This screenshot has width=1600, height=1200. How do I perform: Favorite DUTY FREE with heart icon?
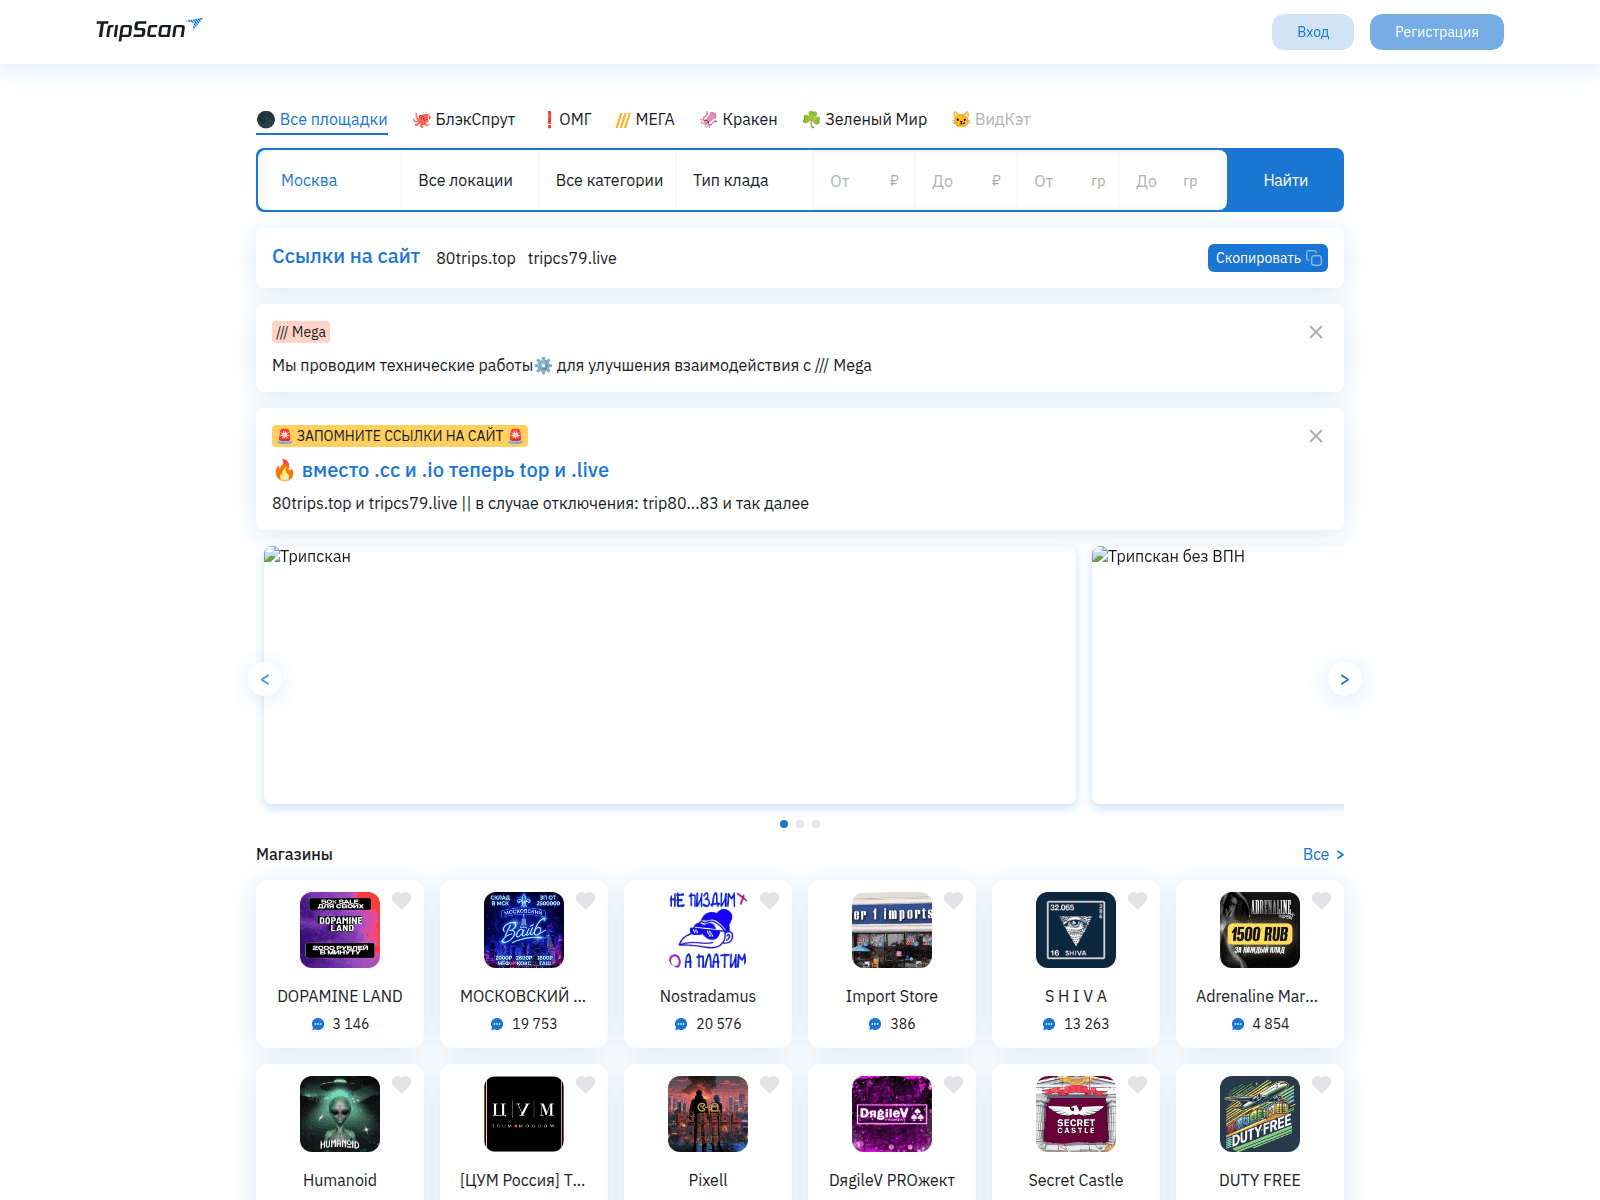[1322, 1085]
